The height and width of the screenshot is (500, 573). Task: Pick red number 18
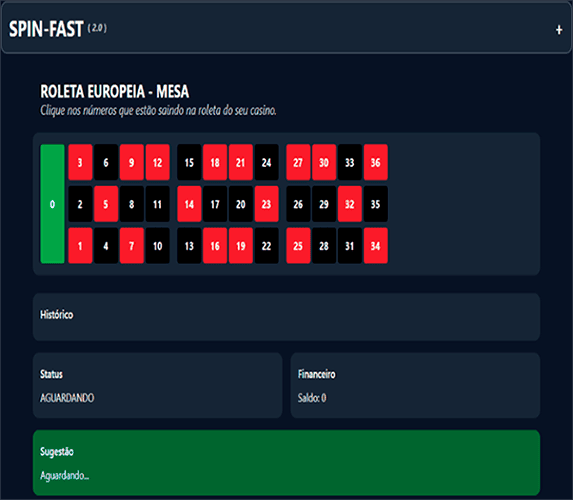tap(215, 162)
